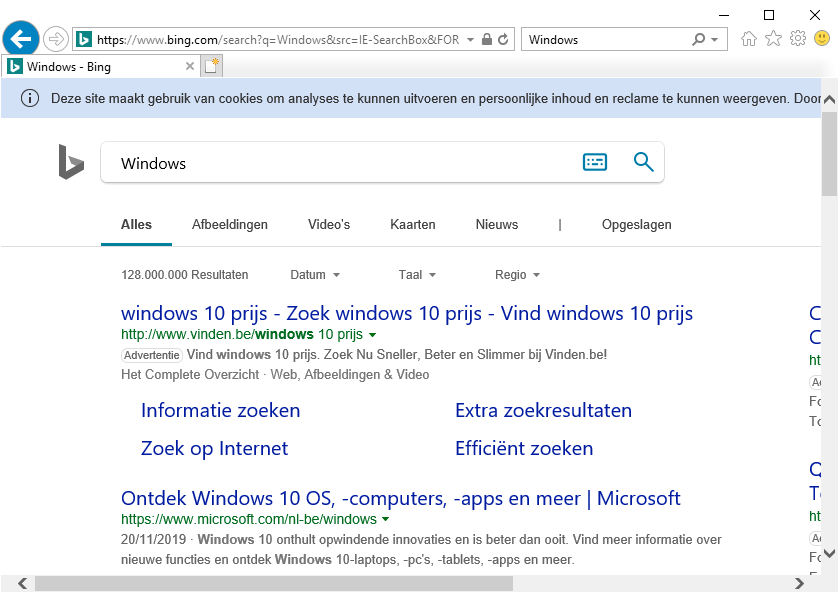Select the Windows - Bing browser tab

(102, 66)
